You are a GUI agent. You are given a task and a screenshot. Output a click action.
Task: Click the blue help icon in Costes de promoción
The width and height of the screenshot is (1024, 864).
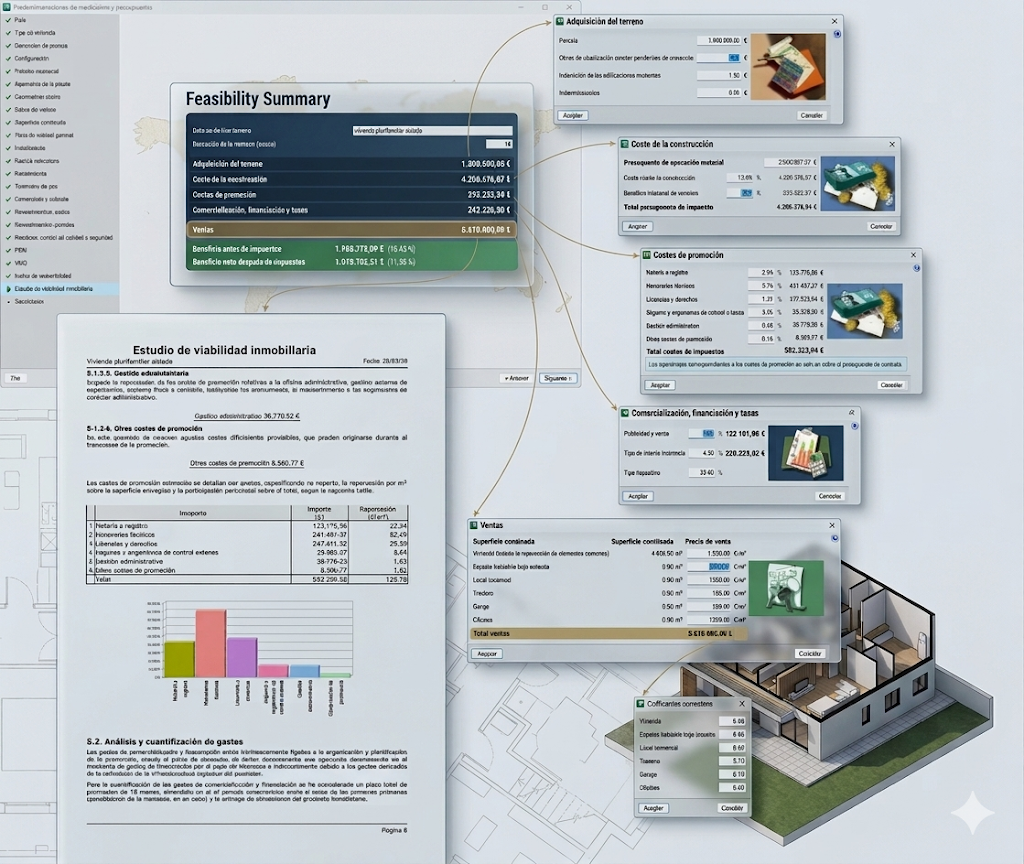(916, 268)
